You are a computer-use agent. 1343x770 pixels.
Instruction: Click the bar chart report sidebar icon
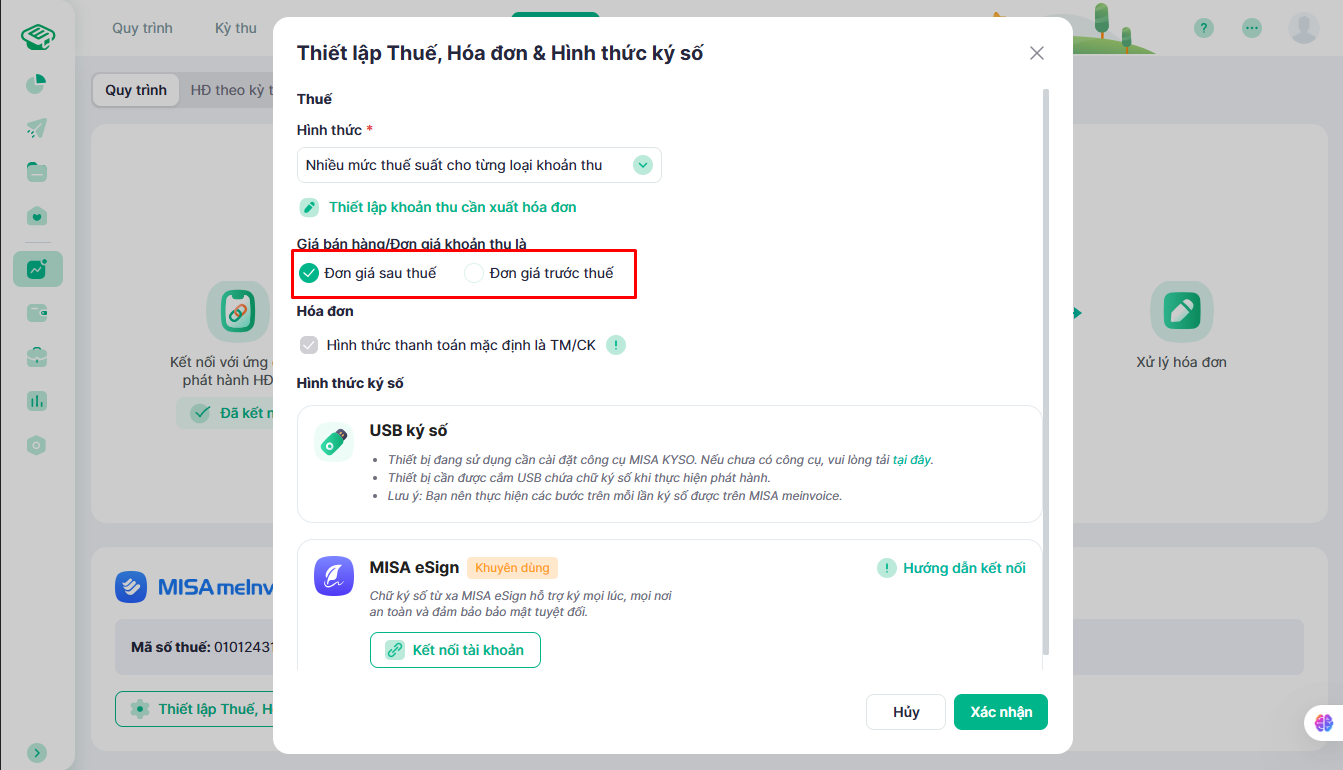37,401
